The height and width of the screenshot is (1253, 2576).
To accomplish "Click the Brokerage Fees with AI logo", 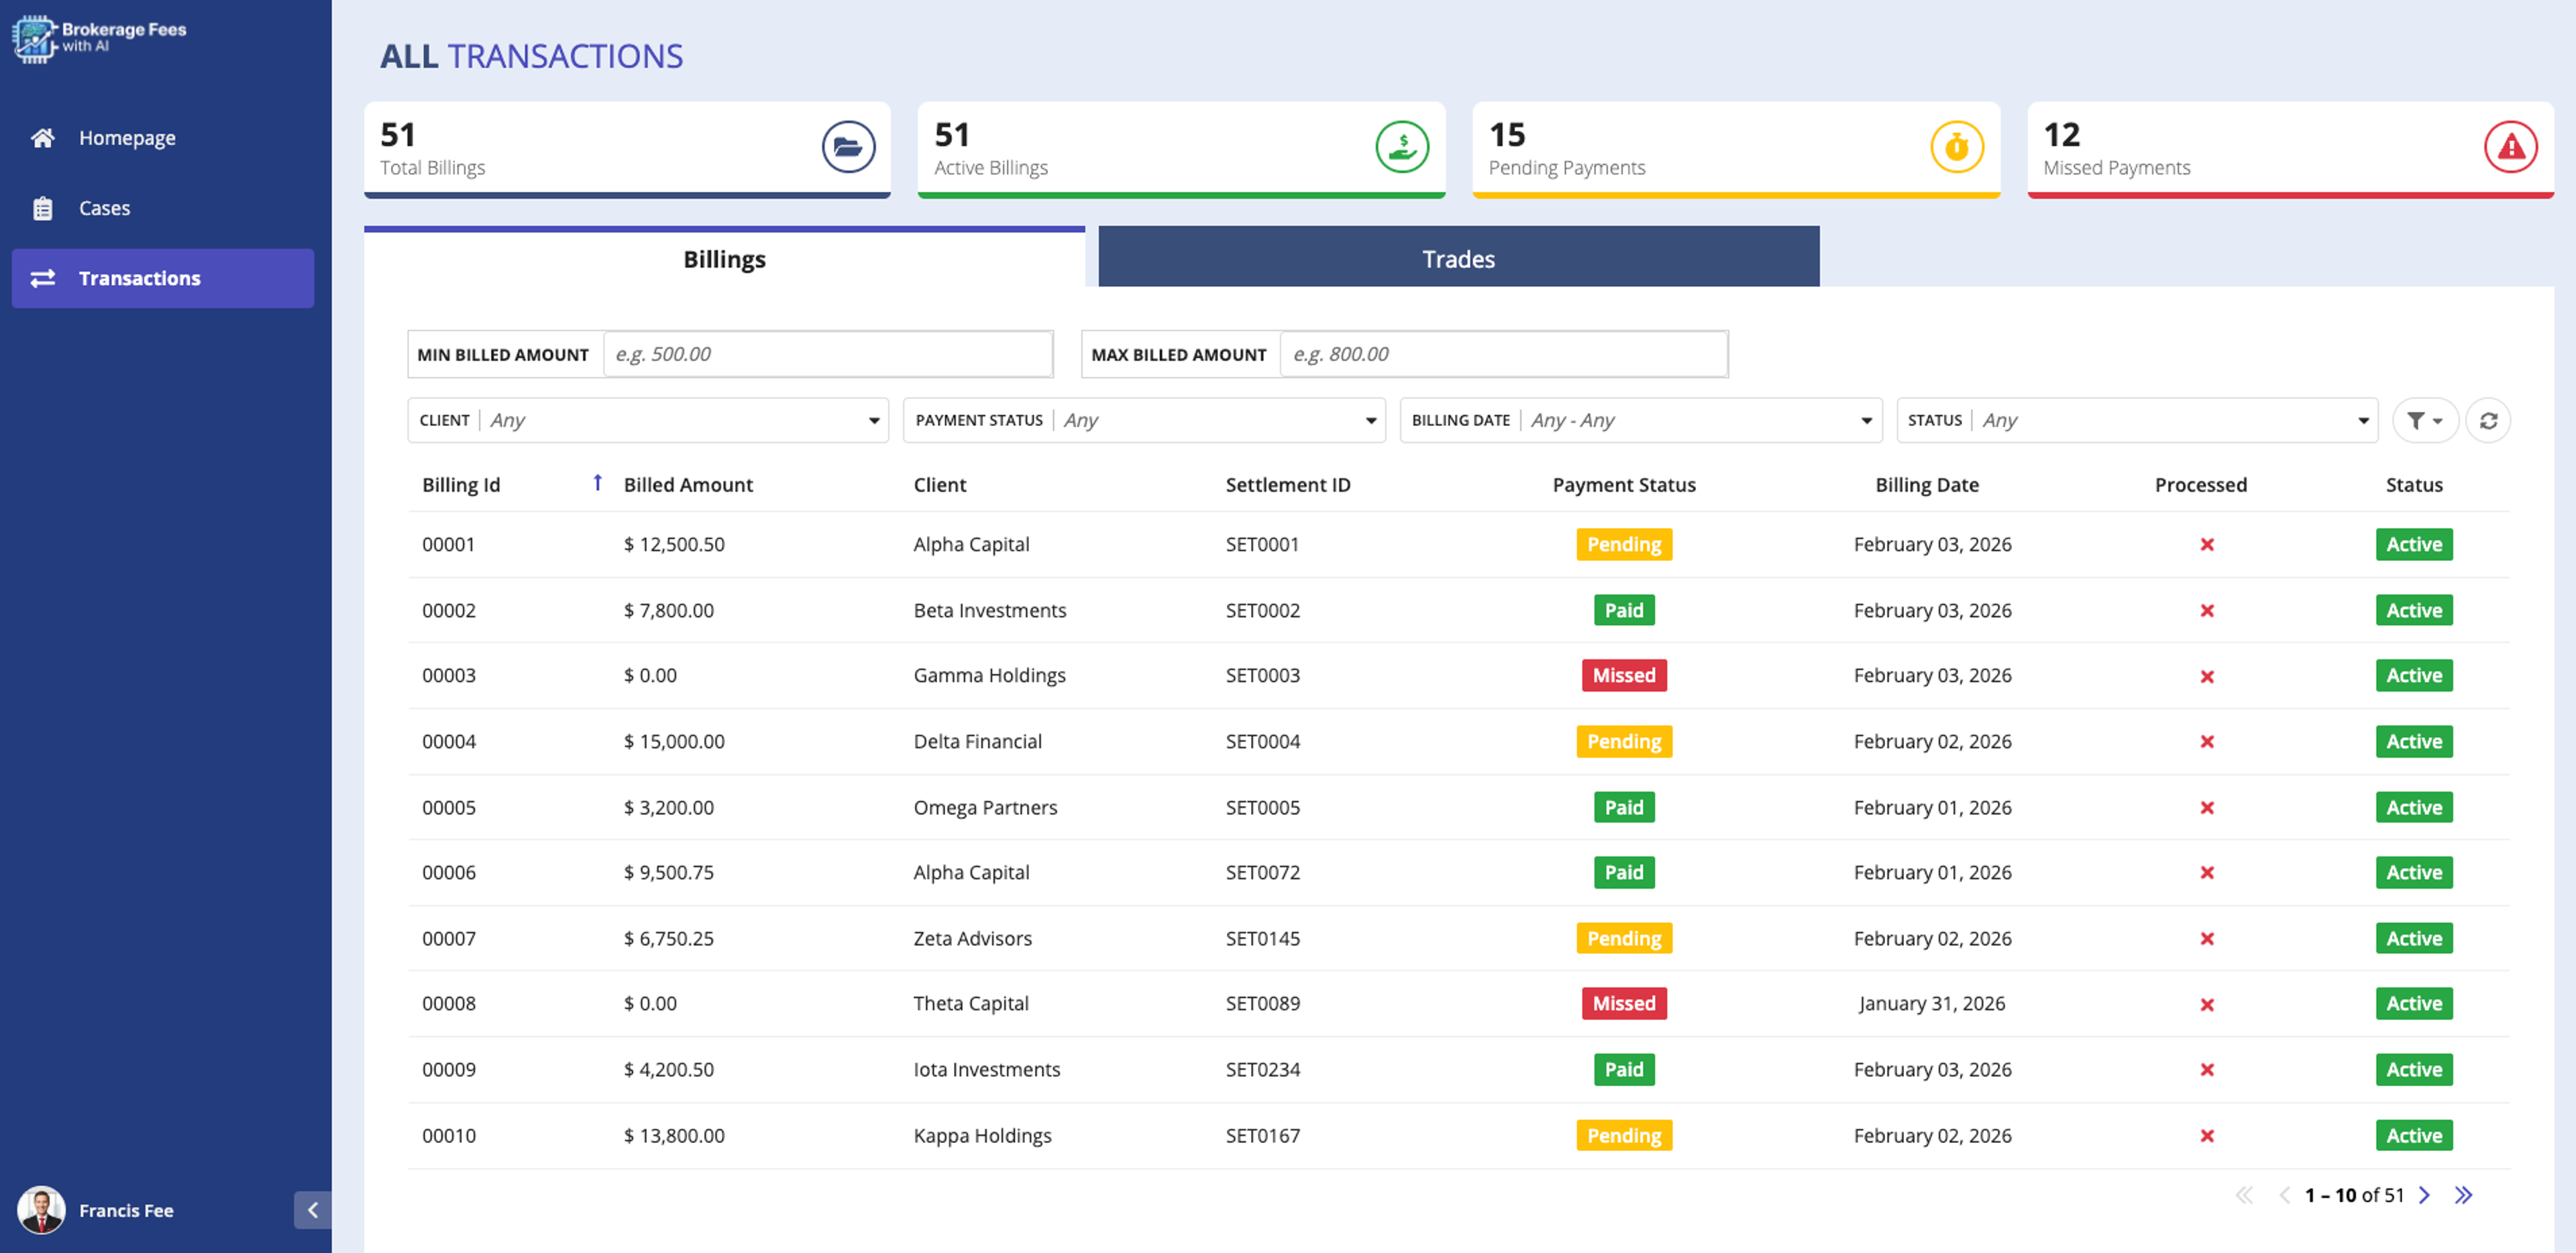I will [x=99, y=38].
